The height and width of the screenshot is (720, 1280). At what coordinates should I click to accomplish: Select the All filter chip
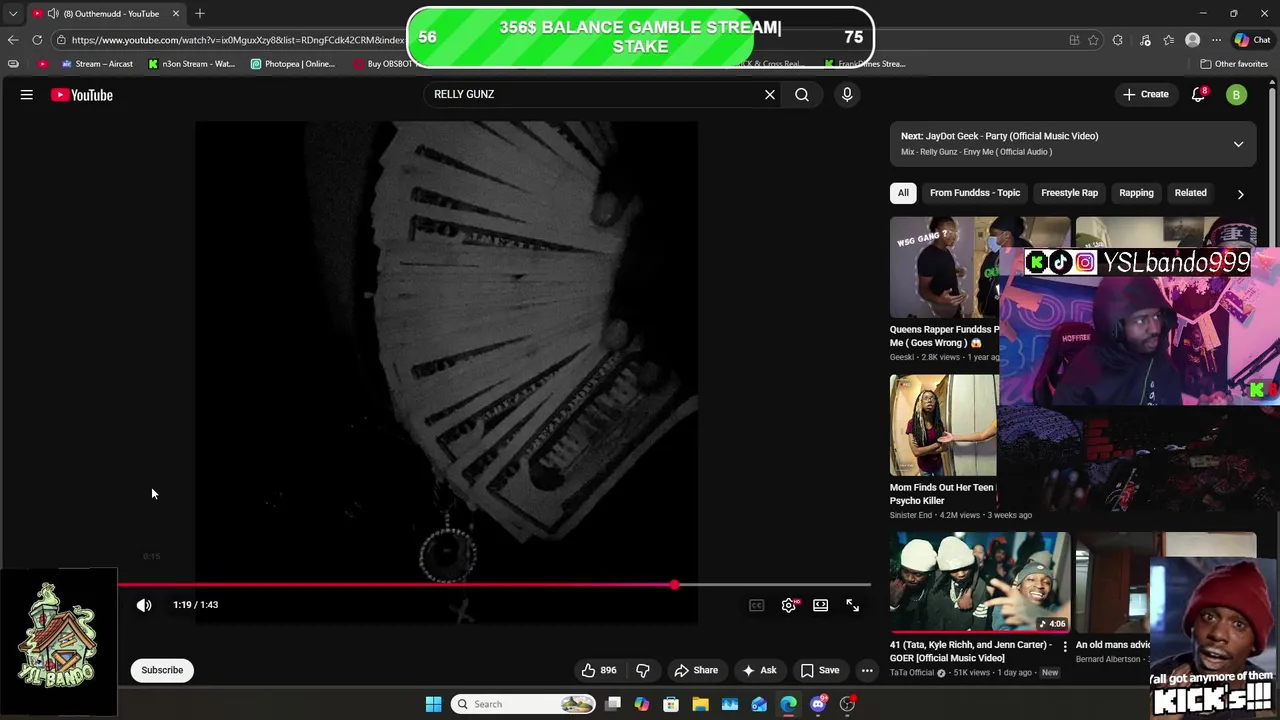903,193
